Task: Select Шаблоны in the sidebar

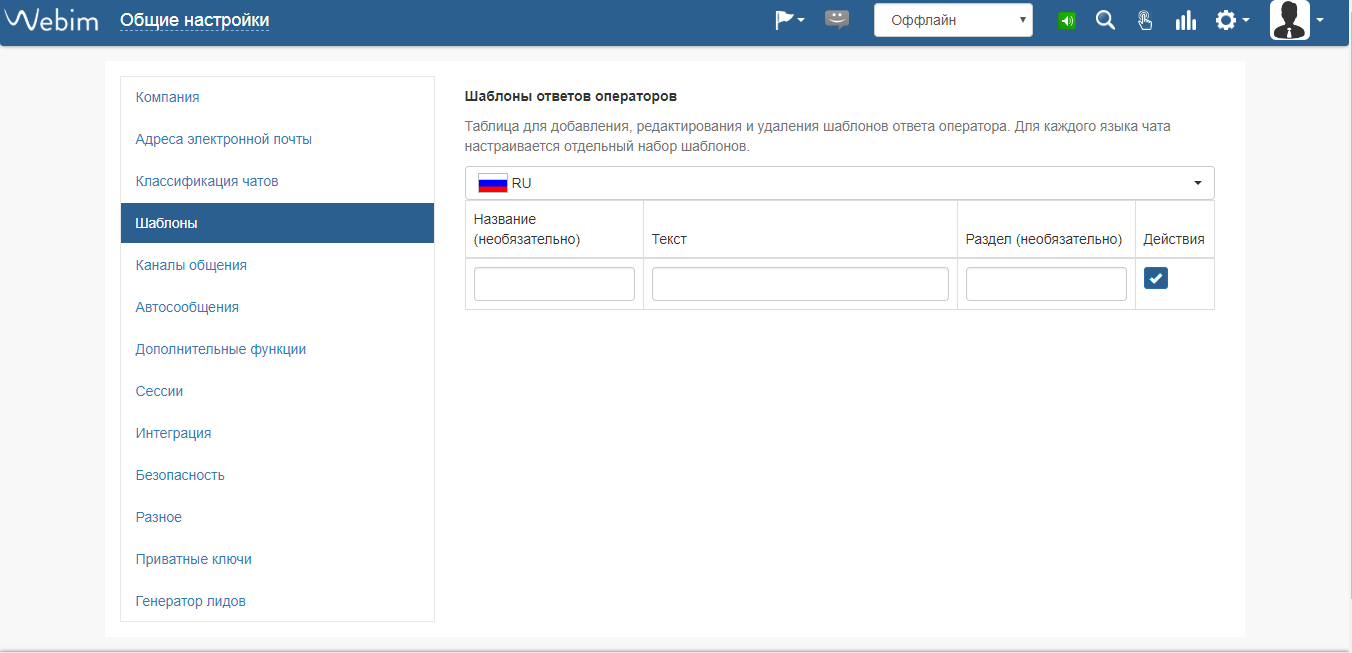Action: click(x=166, y=223)
